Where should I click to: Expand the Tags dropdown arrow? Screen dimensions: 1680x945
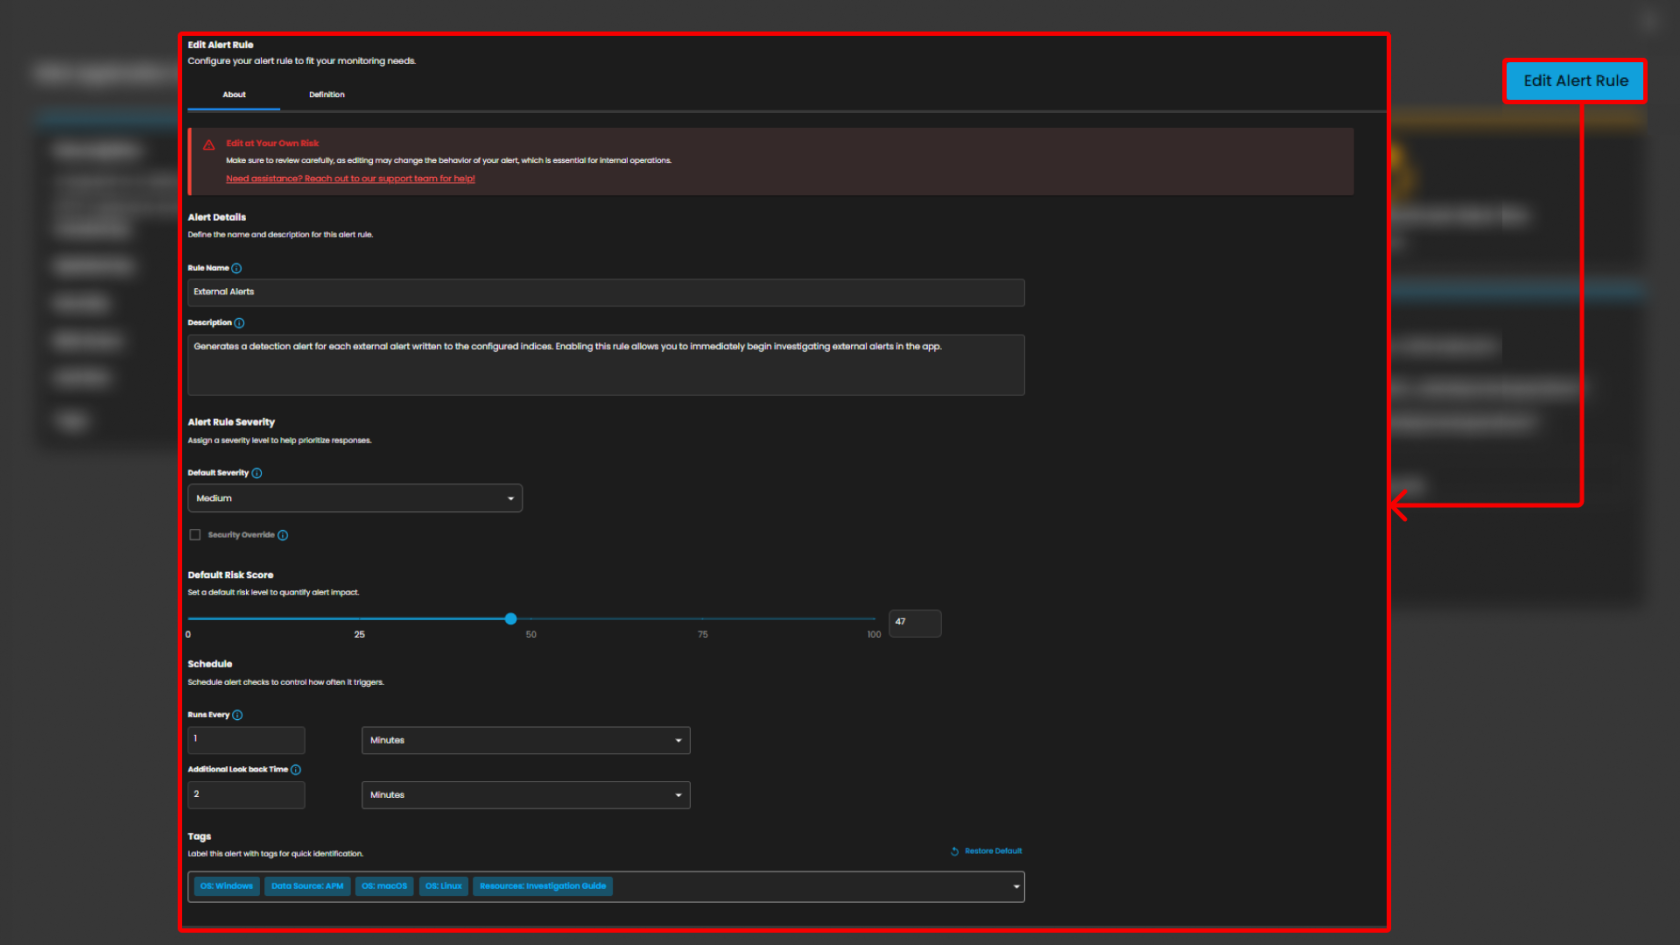click(x=1016, y=887)
